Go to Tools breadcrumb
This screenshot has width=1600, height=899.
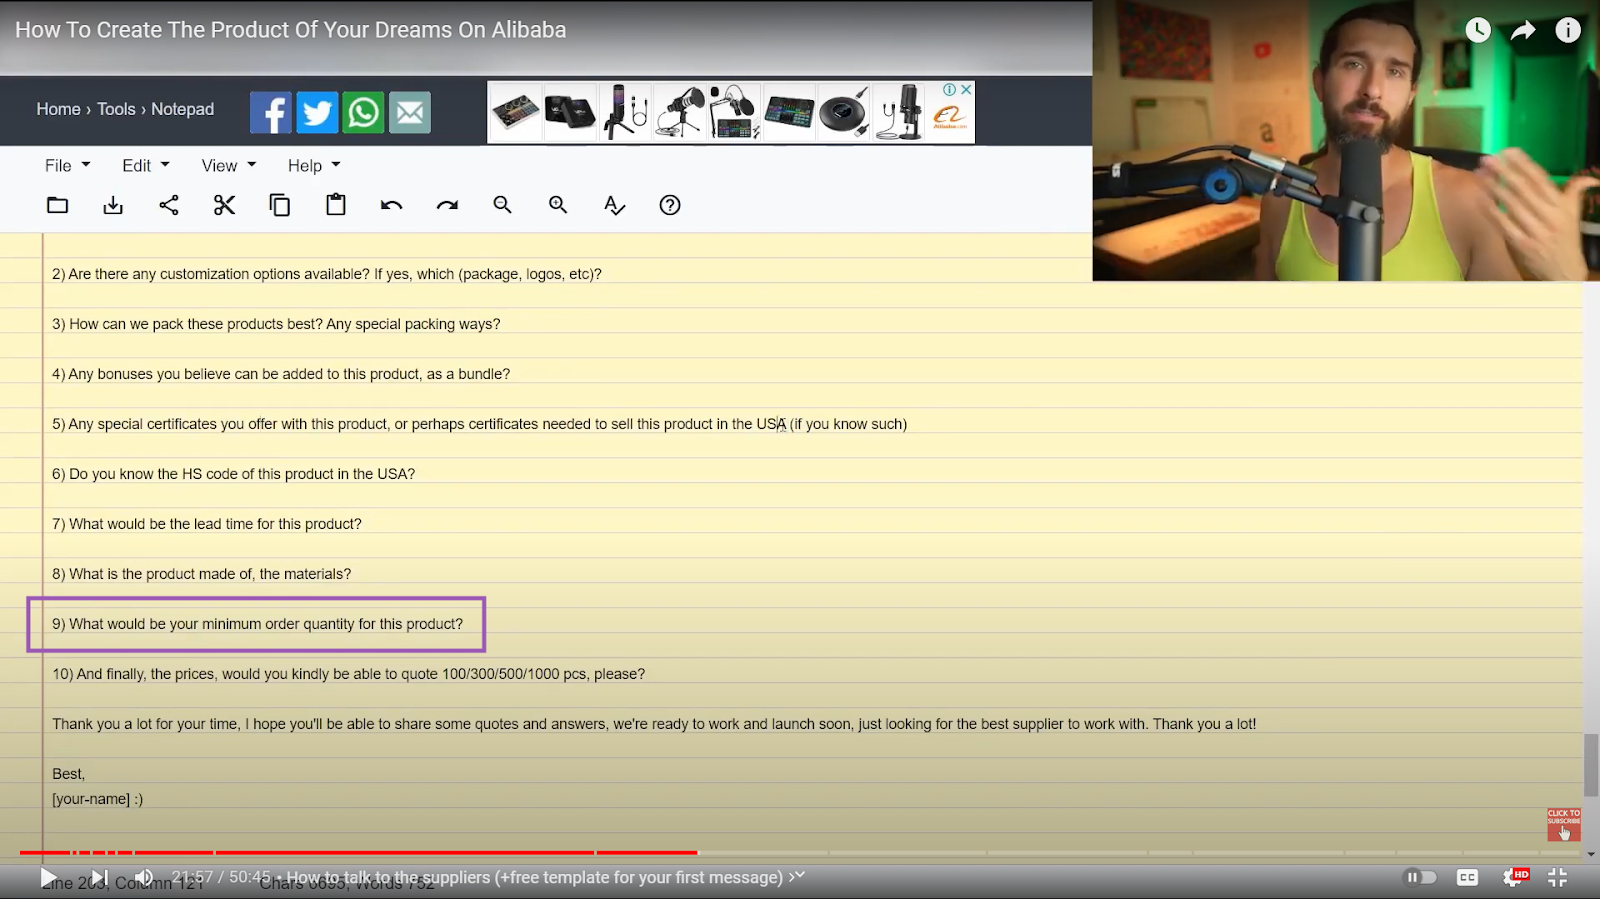116,109
